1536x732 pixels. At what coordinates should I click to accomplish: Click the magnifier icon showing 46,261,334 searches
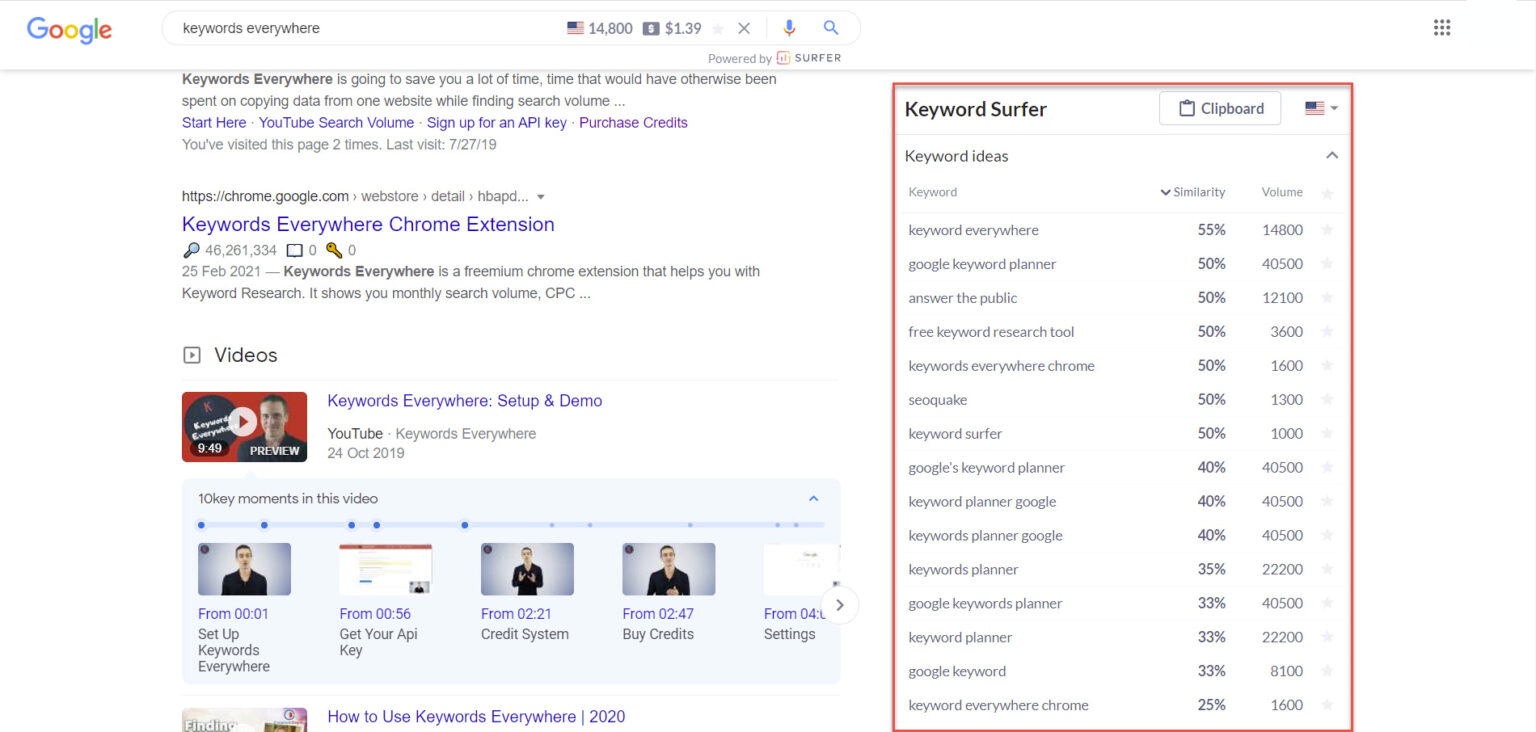point(192,248)
